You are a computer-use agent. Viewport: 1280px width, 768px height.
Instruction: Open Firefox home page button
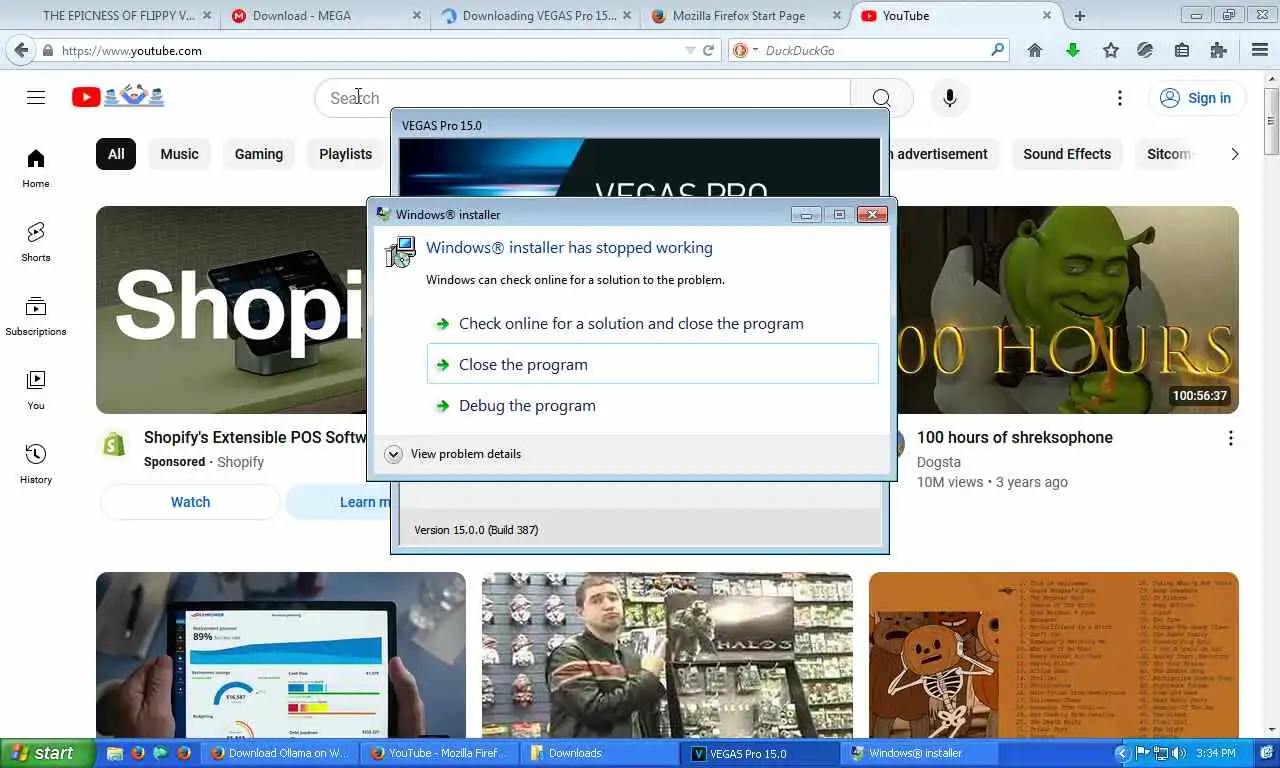click(x=1035, y=50)
